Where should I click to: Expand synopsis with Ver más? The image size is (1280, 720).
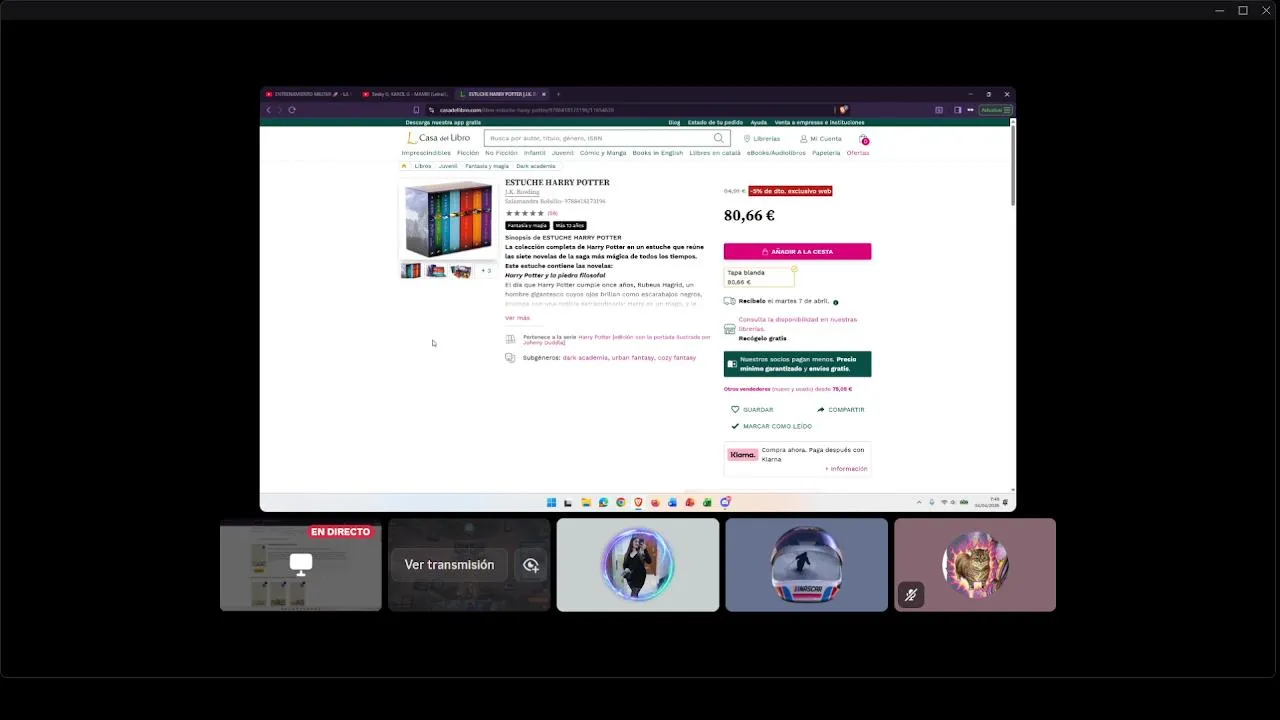tap(517, 318)
